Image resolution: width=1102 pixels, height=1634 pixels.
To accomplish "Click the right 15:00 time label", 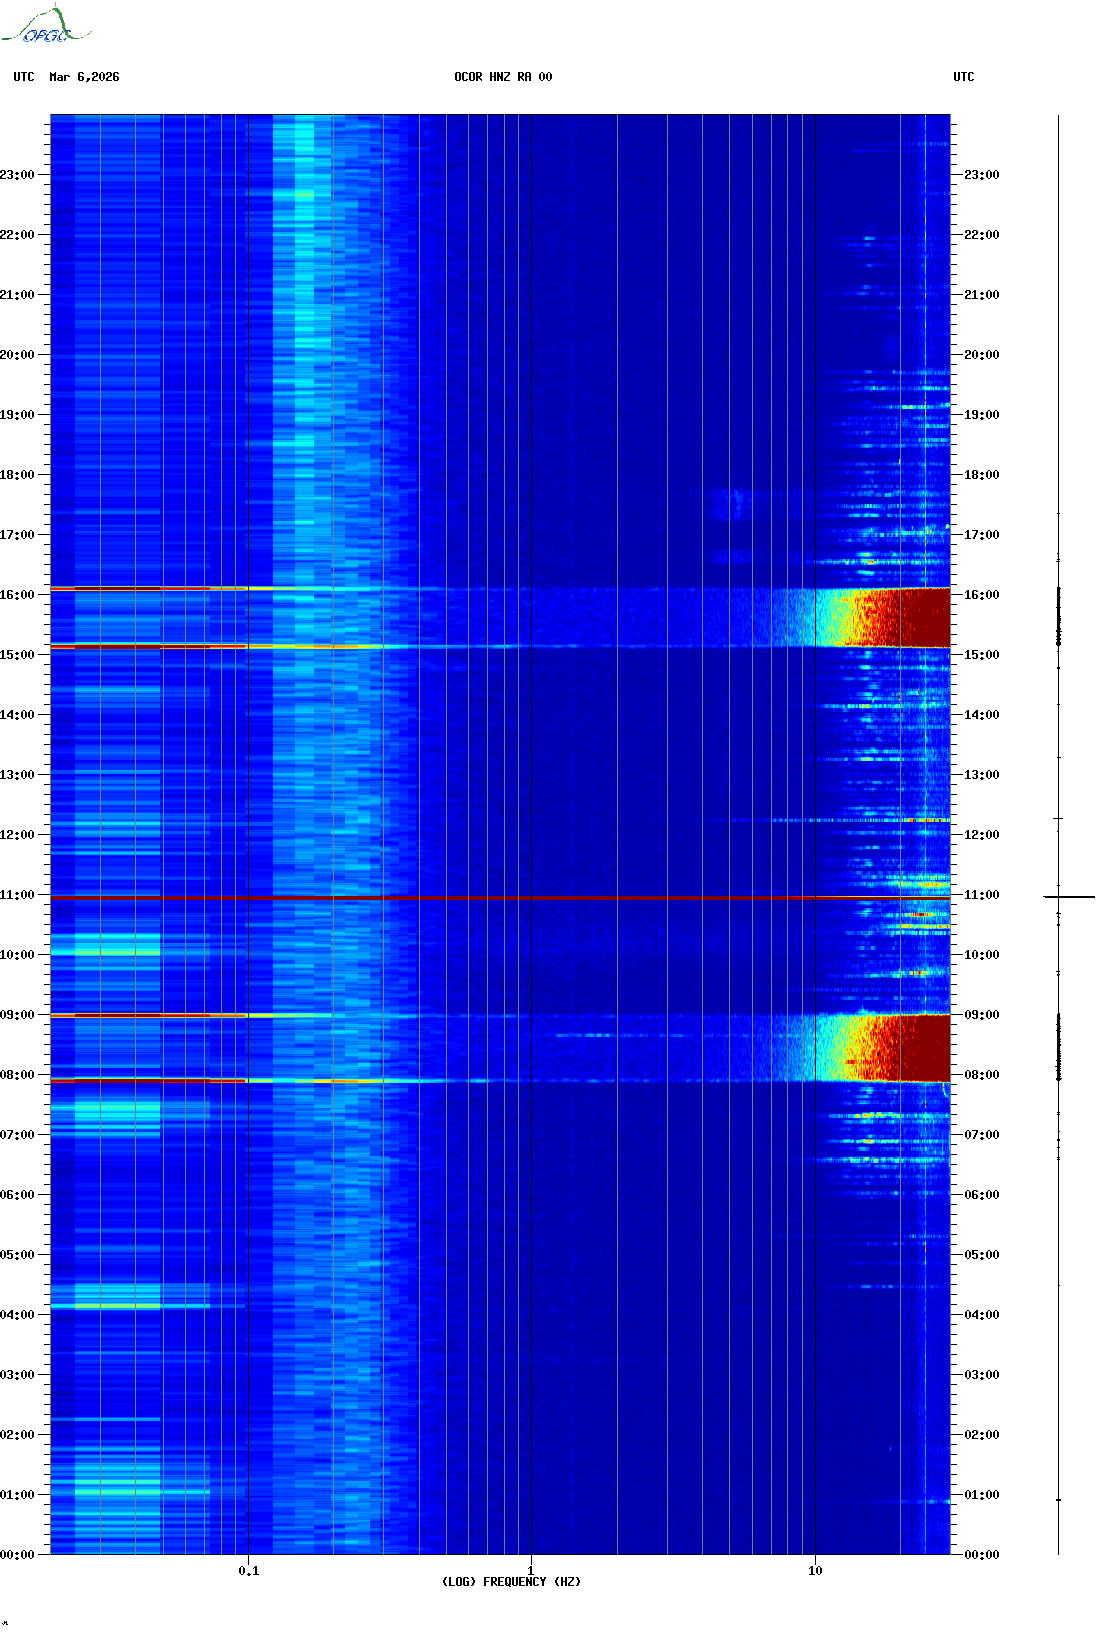I will pyautogui.click(x=981, y=655).
